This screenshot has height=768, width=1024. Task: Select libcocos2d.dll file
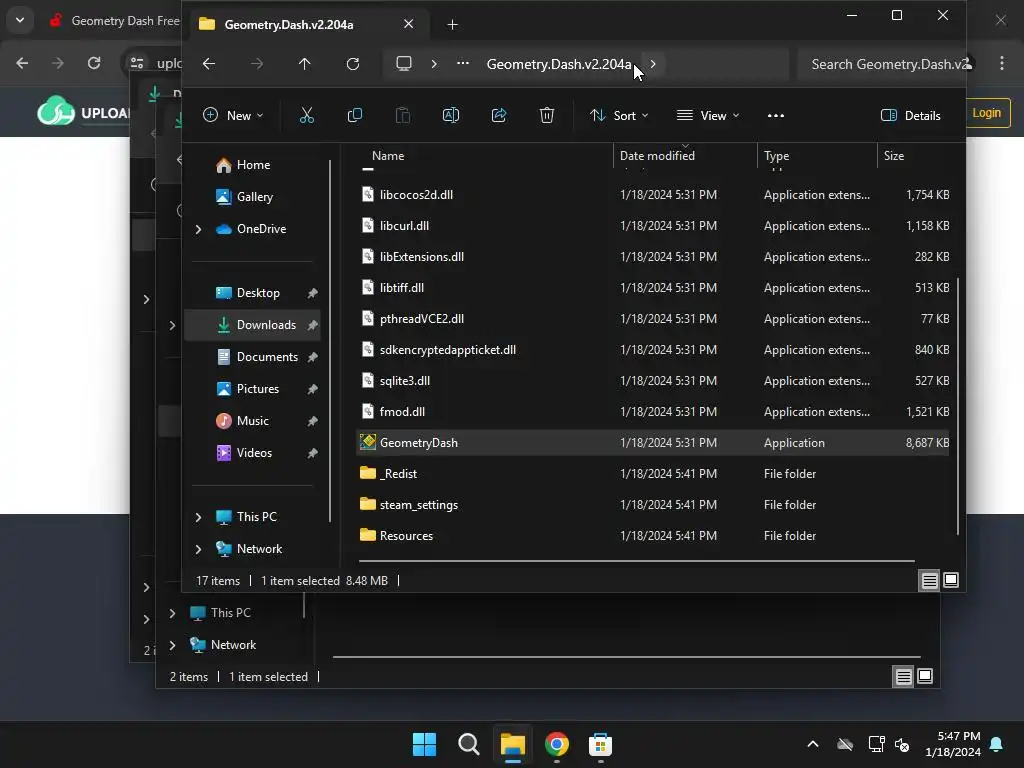point(653,195)
